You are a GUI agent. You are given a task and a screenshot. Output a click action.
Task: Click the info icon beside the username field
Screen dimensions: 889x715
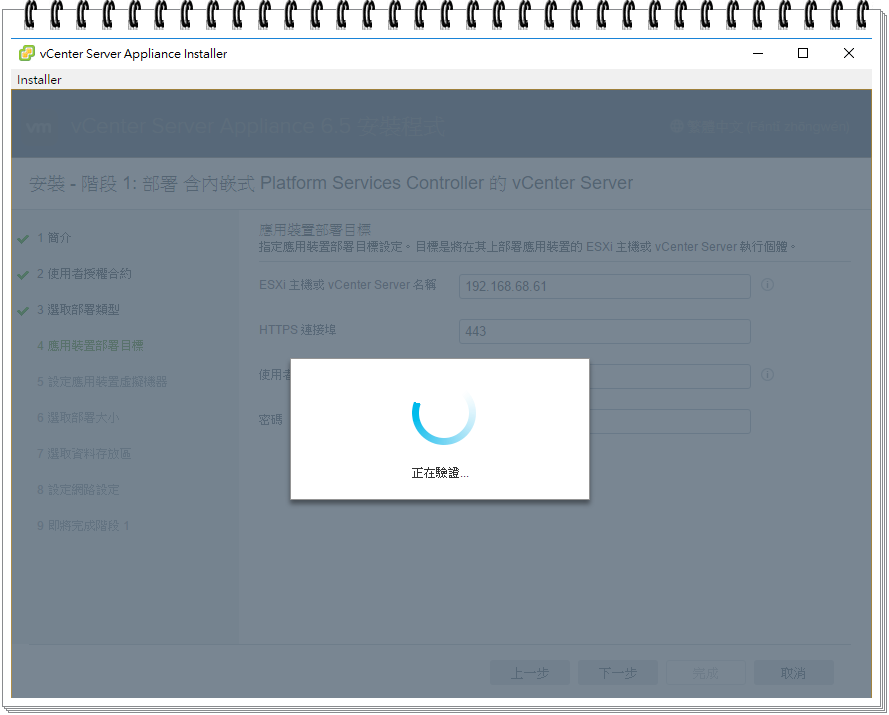tap(767, 375)
